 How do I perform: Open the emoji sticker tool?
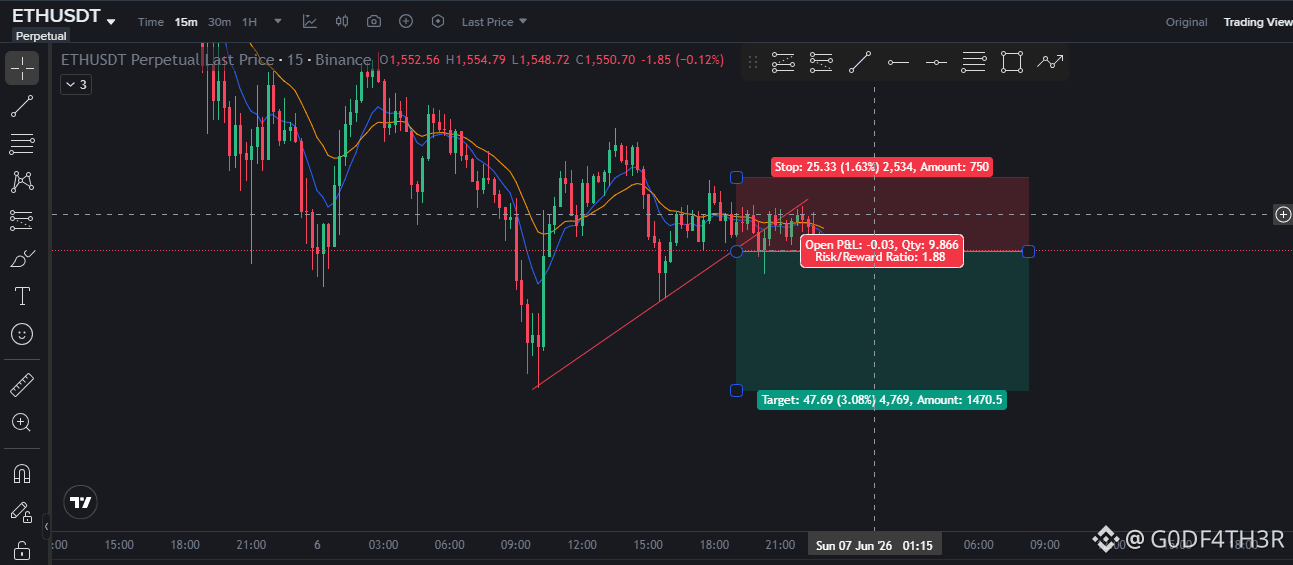(x=22, y=334)
